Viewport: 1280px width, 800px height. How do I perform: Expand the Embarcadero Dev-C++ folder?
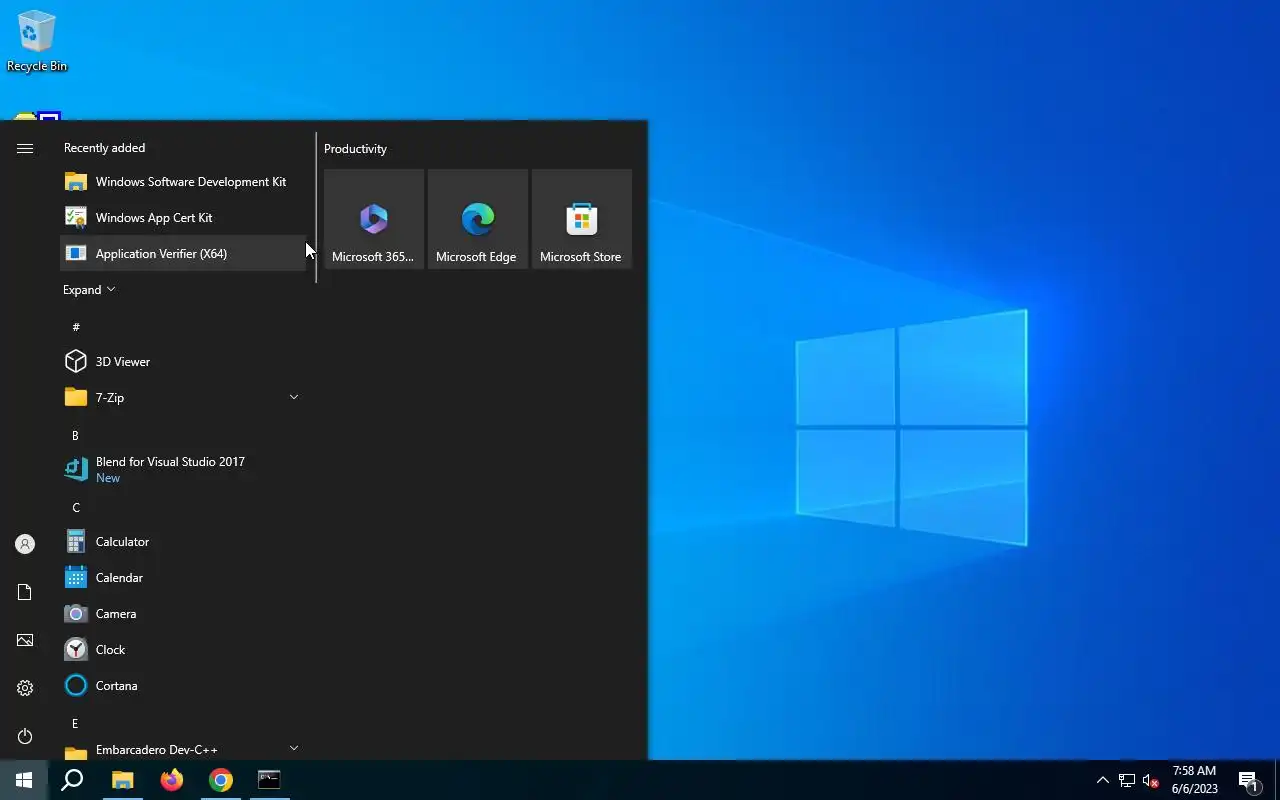pos(183,750)
